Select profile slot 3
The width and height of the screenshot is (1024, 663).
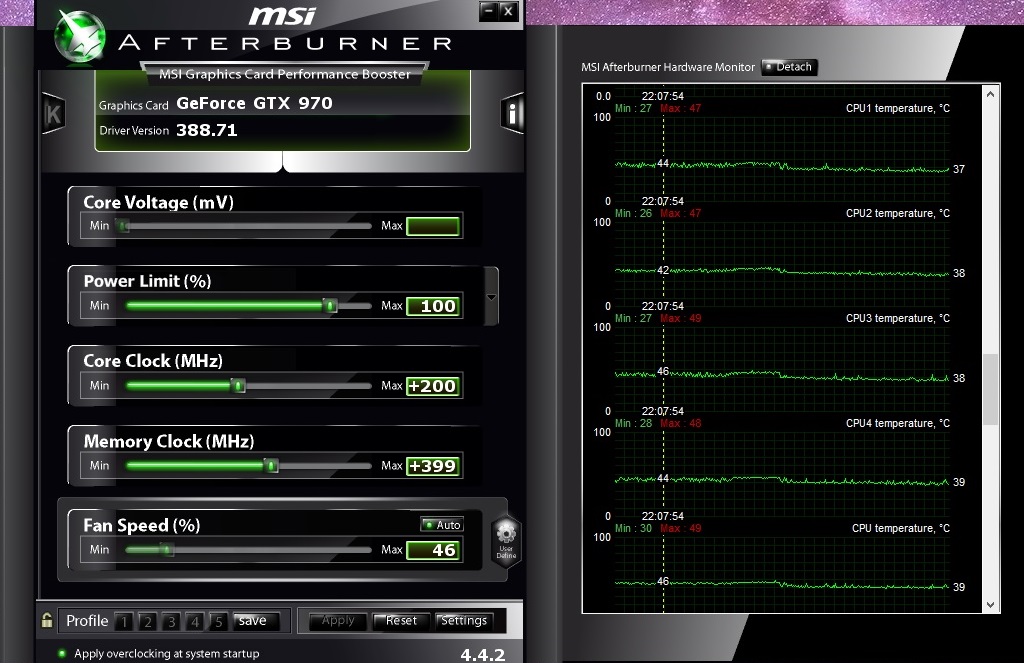point(171,621)
